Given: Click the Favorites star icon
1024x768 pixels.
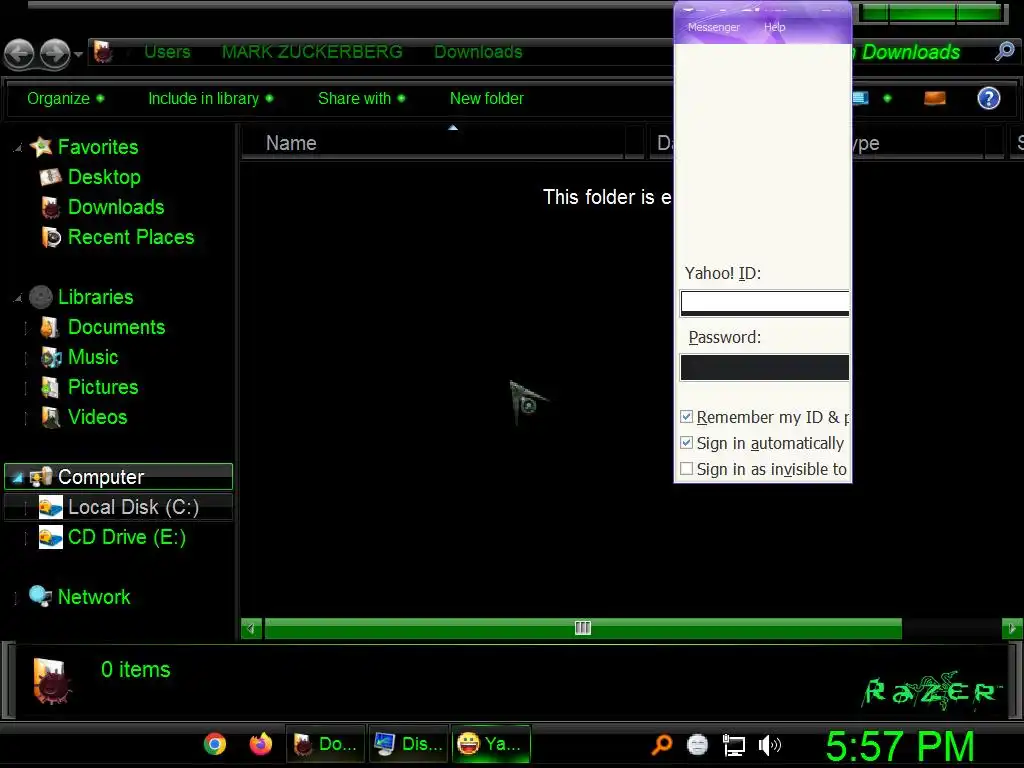Looking at the screenshot, I should (40, 146).
